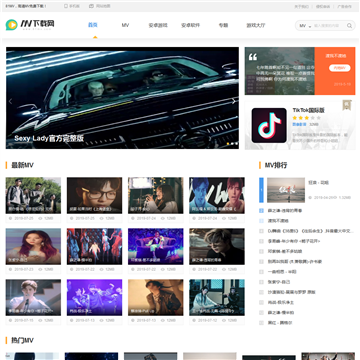
Task: Click the clock icon beside 2019-07-12
Action: pyautogui.click(x=194, y=320)
